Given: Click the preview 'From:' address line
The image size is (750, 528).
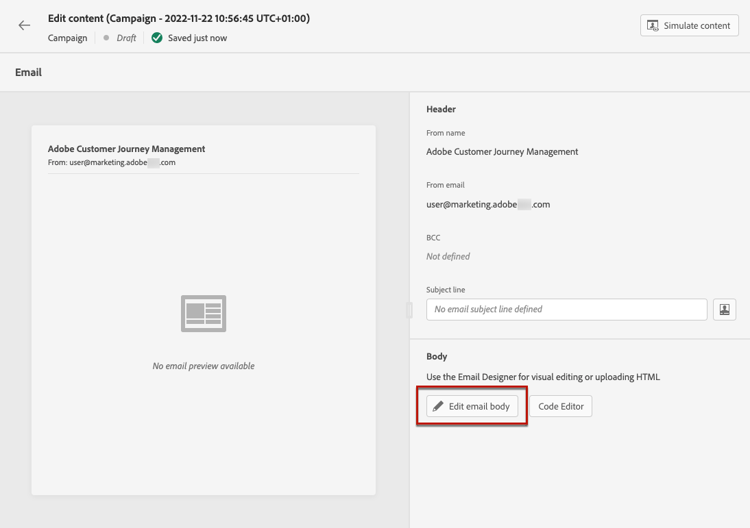Looking at the screenshot, I should pos(111,163).
